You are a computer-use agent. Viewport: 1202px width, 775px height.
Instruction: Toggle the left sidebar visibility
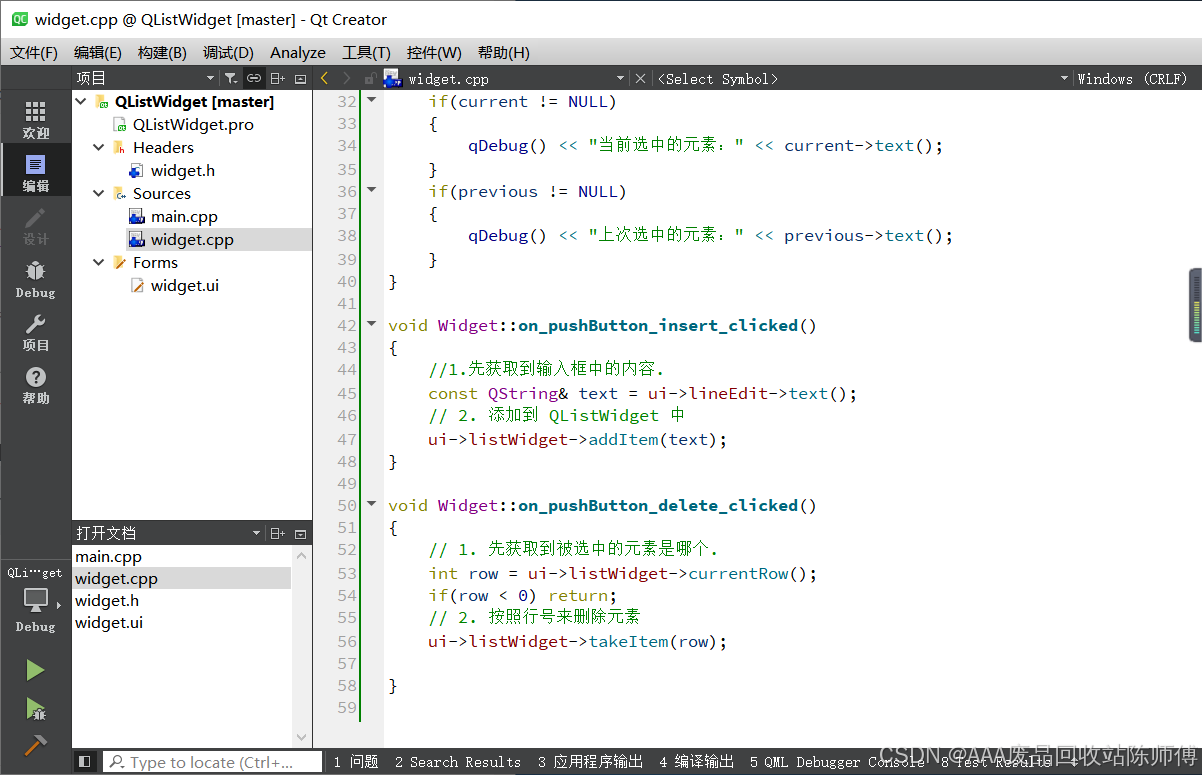(85, 762)
